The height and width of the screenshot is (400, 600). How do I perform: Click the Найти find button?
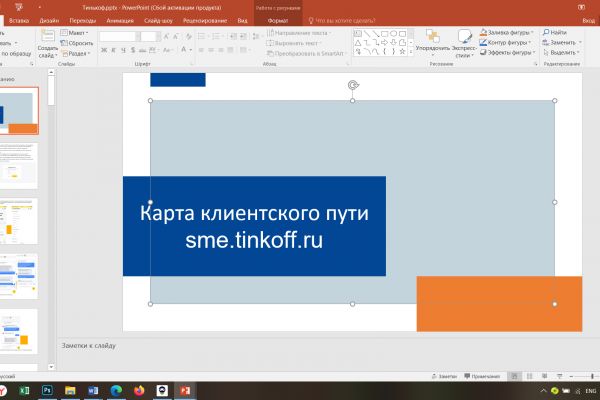coord(555,33)
